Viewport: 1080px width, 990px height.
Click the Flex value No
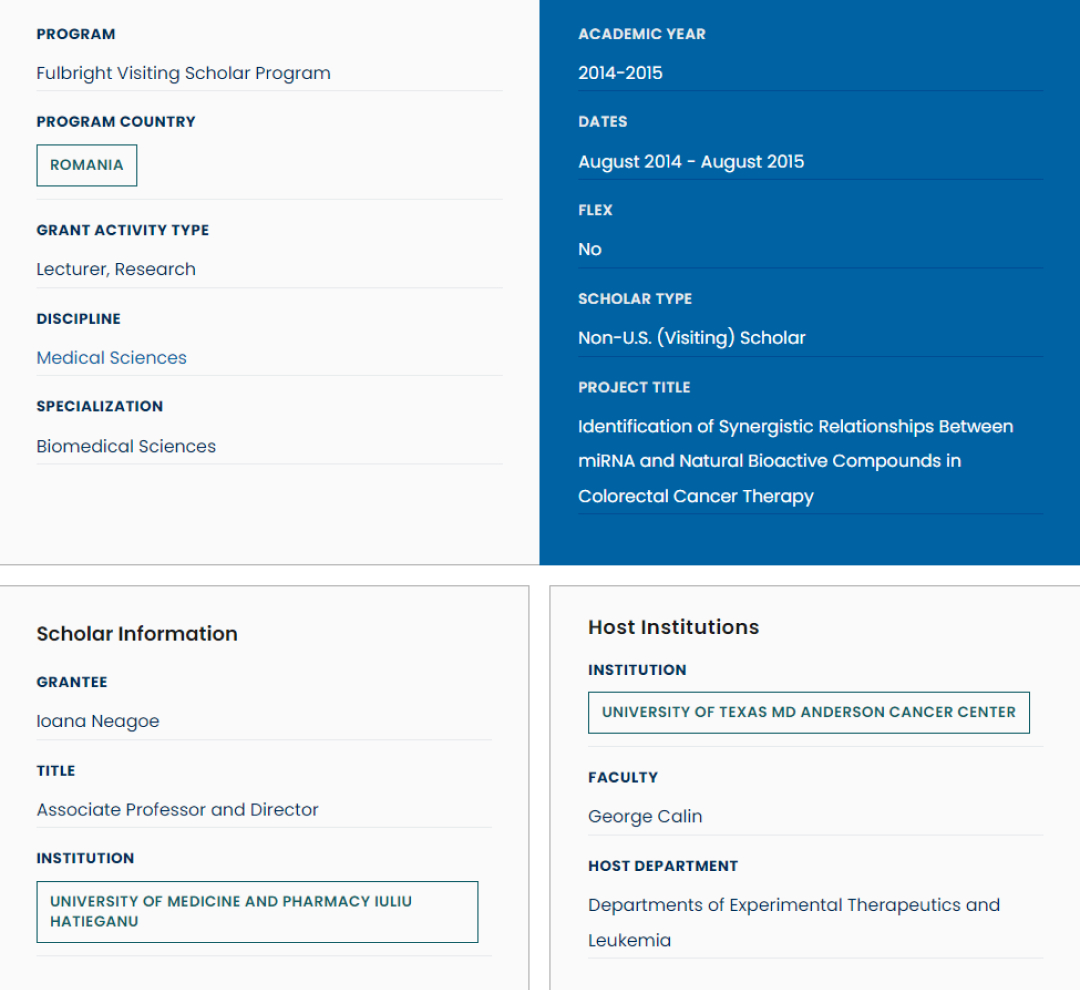point(590,250)
